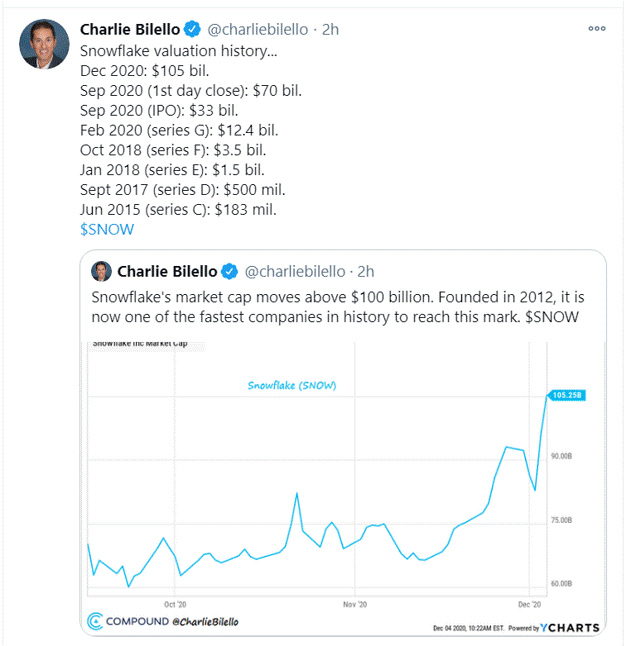The height and width of the screenshot is (646, 636).
Task: Click @charliebilello handle in the quoted tweet
Action: point(294,271)
